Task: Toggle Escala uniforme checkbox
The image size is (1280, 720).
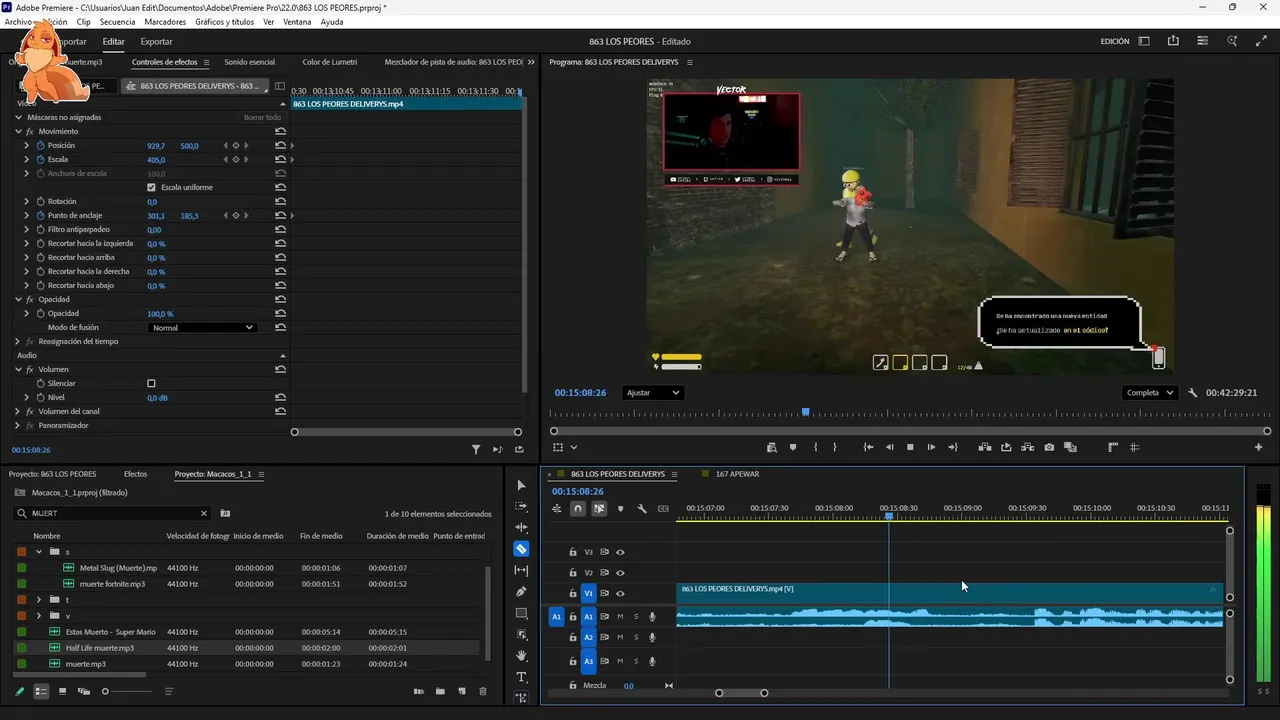Action: tap(151, 188)
